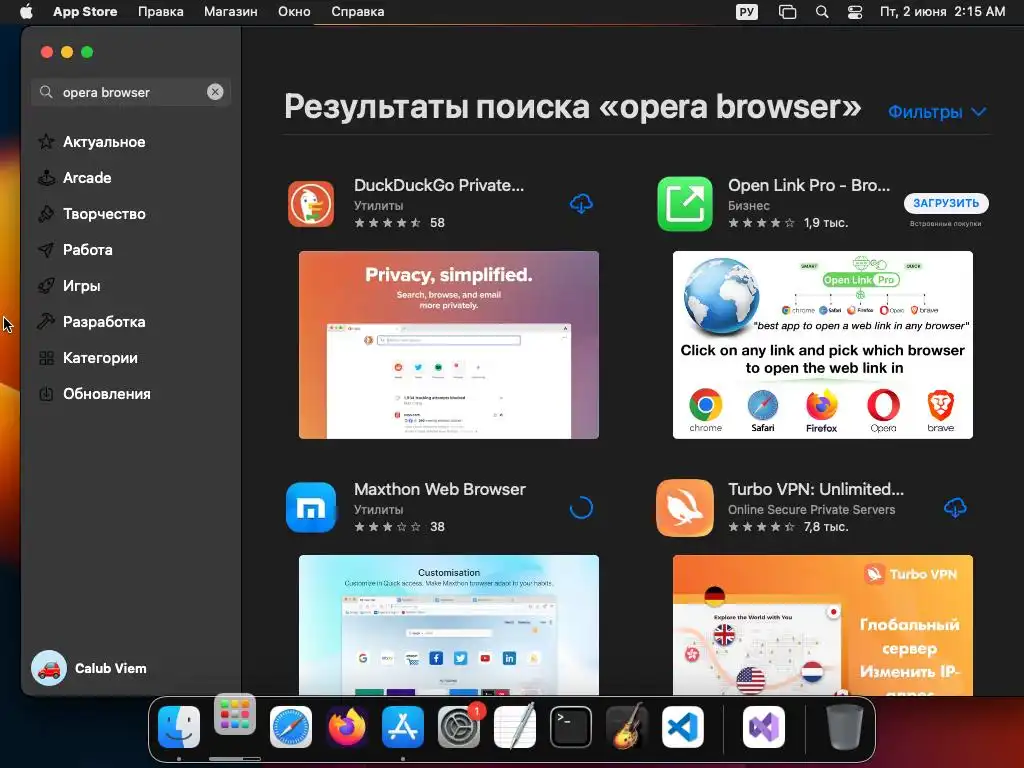Click the Игры rocket icon
This screenshot has height=768, width=1024.
point(46,285)
